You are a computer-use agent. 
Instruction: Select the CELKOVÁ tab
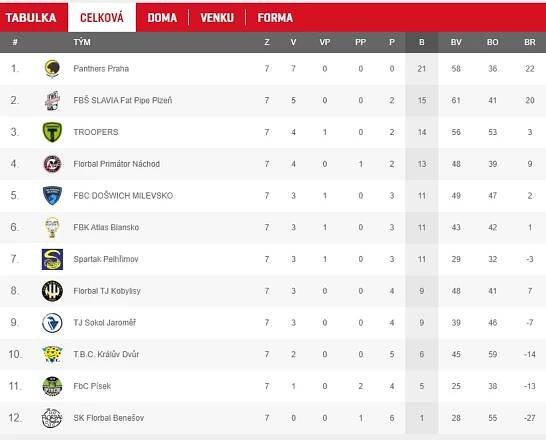coord(102,17)
